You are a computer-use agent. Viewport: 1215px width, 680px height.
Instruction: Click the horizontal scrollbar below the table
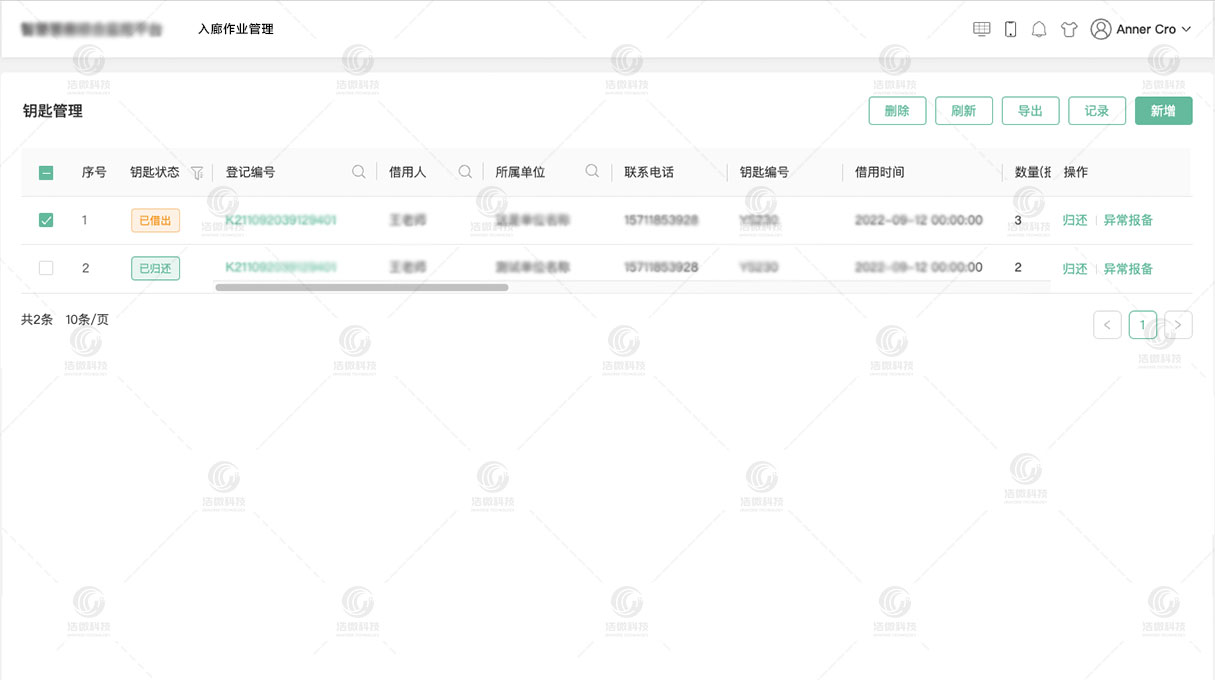pyautogui.click(x=360, y=287)
